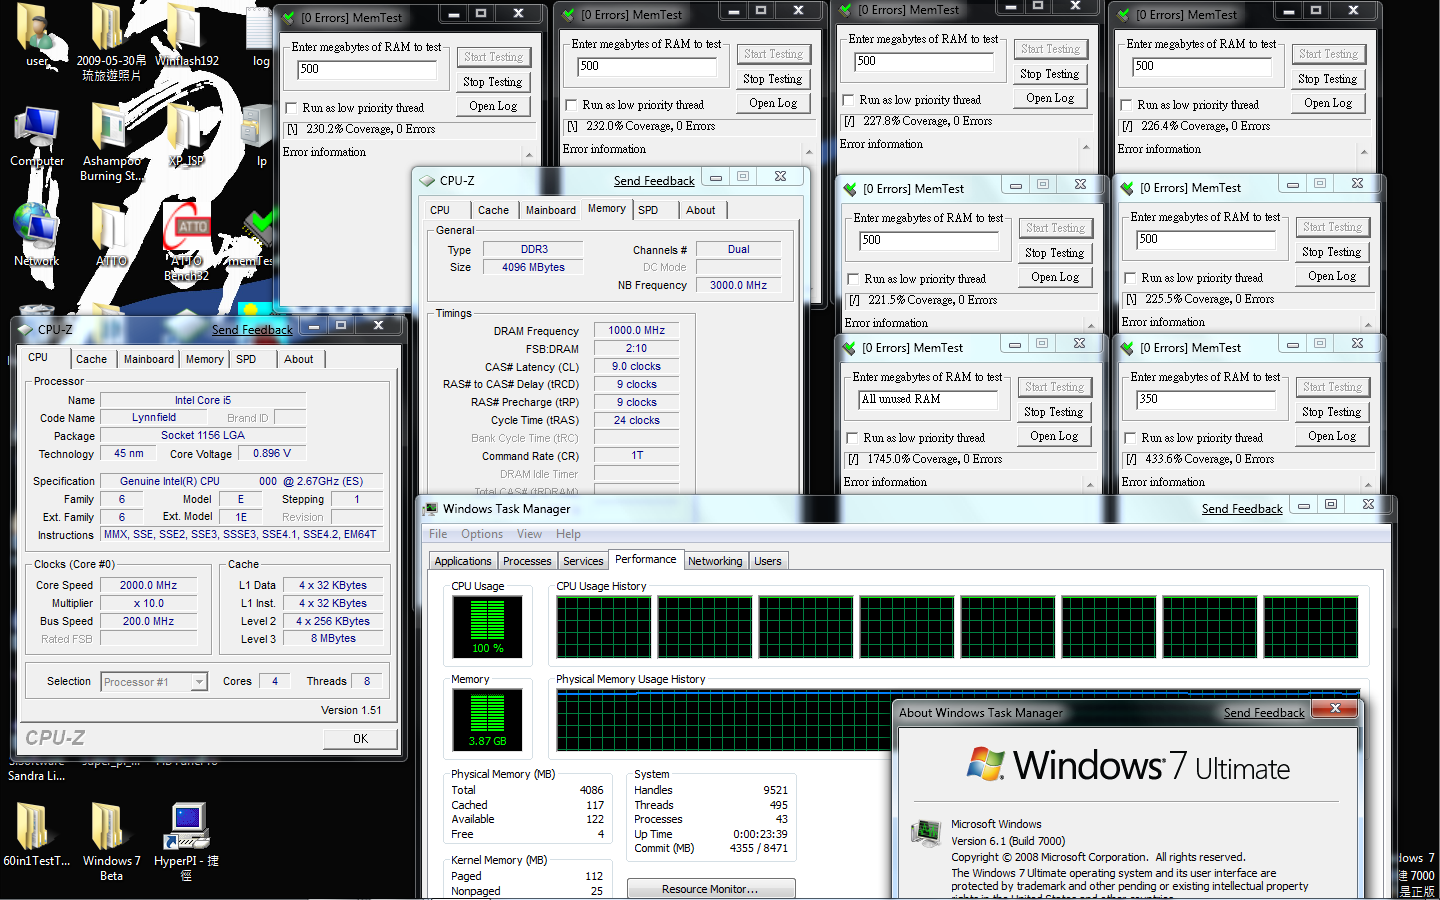Click Send Feedback in CPU-Z Memory window

[654, 181]
